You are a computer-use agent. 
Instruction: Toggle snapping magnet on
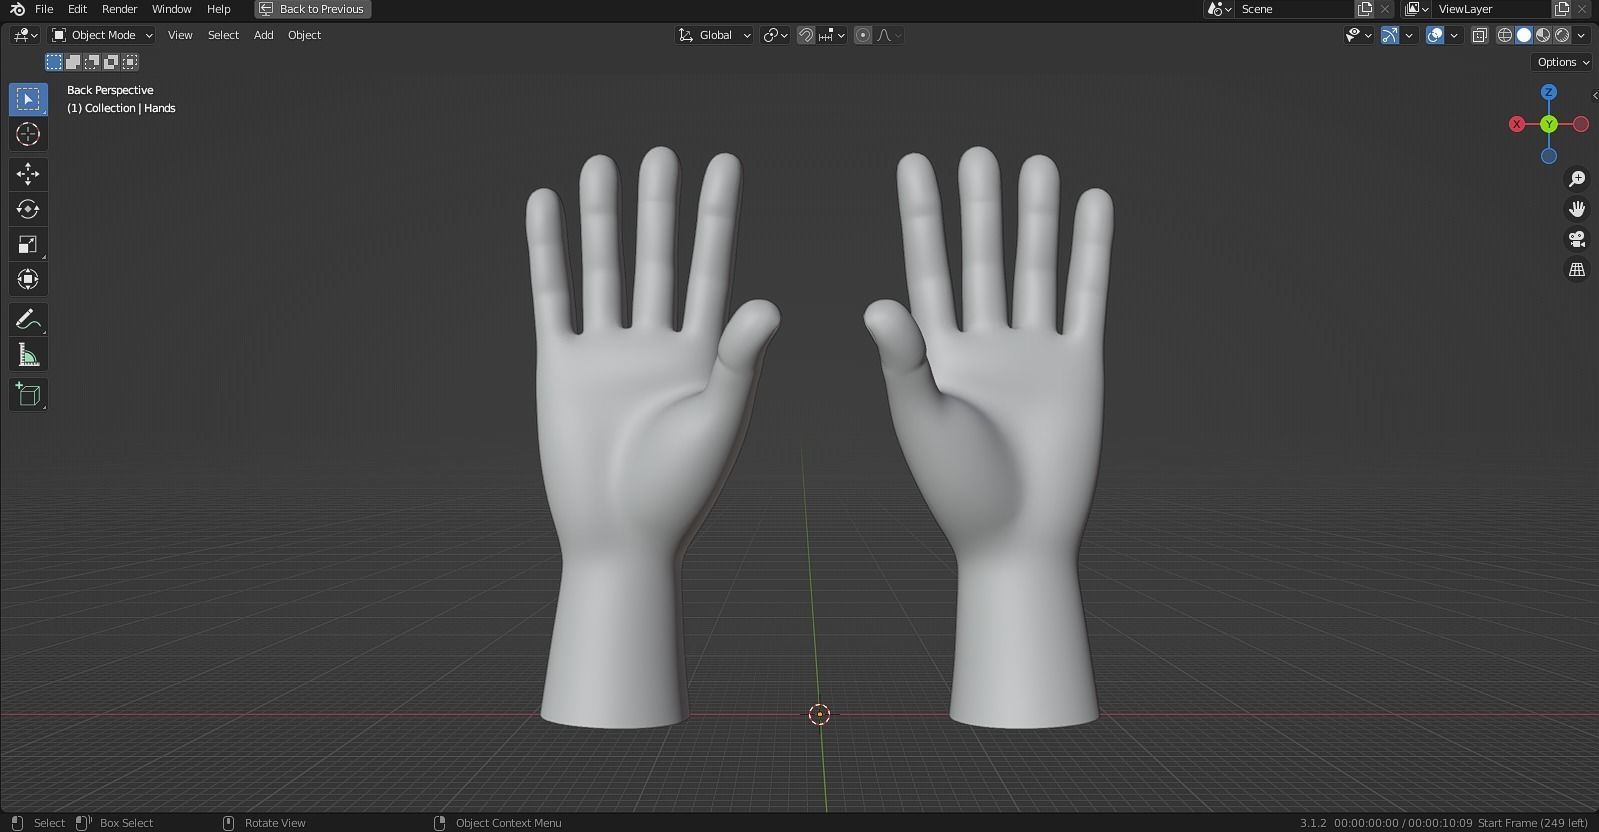806,35
